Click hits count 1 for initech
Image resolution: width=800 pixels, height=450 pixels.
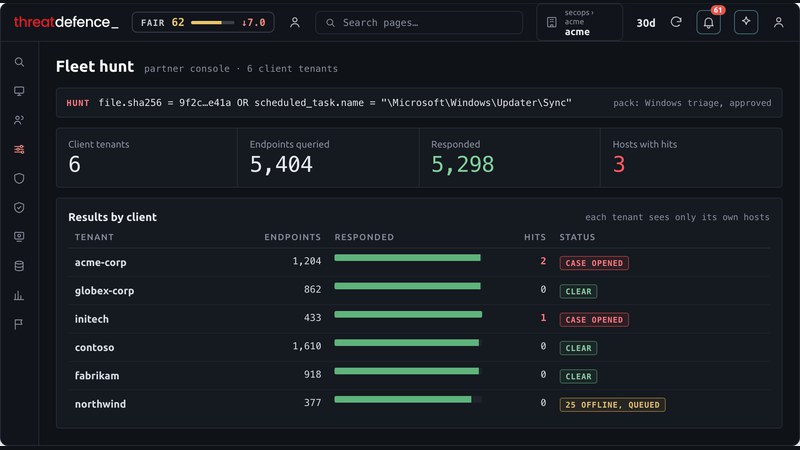[543, 318]
